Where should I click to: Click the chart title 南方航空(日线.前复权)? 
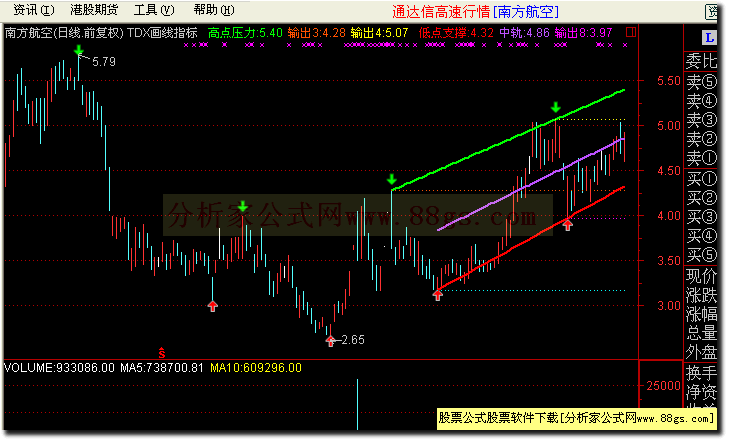64,33
